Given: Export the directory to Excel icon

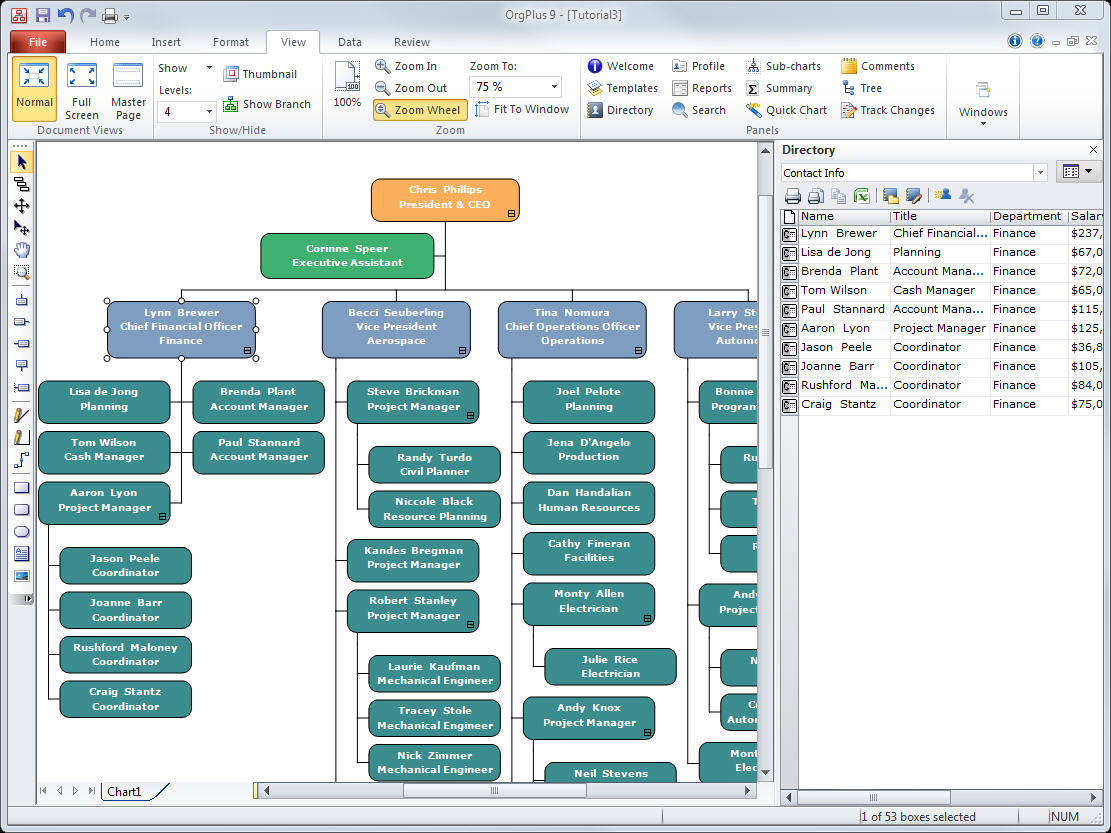Looking at the screenshot, I should pos(861,196).
